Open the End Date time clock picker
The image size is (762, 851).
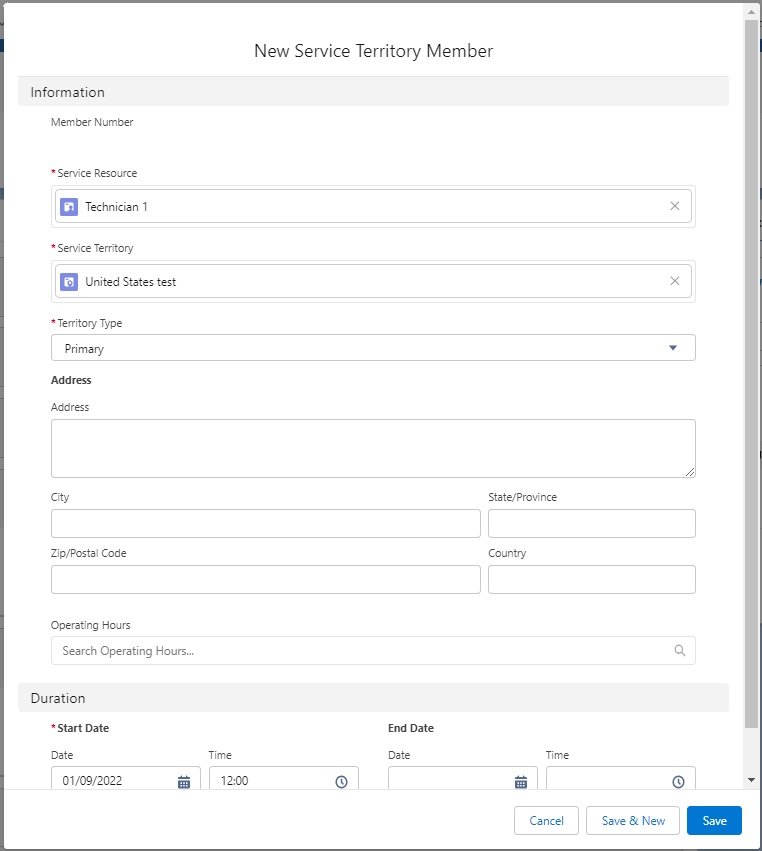click(x=678, y=781)
